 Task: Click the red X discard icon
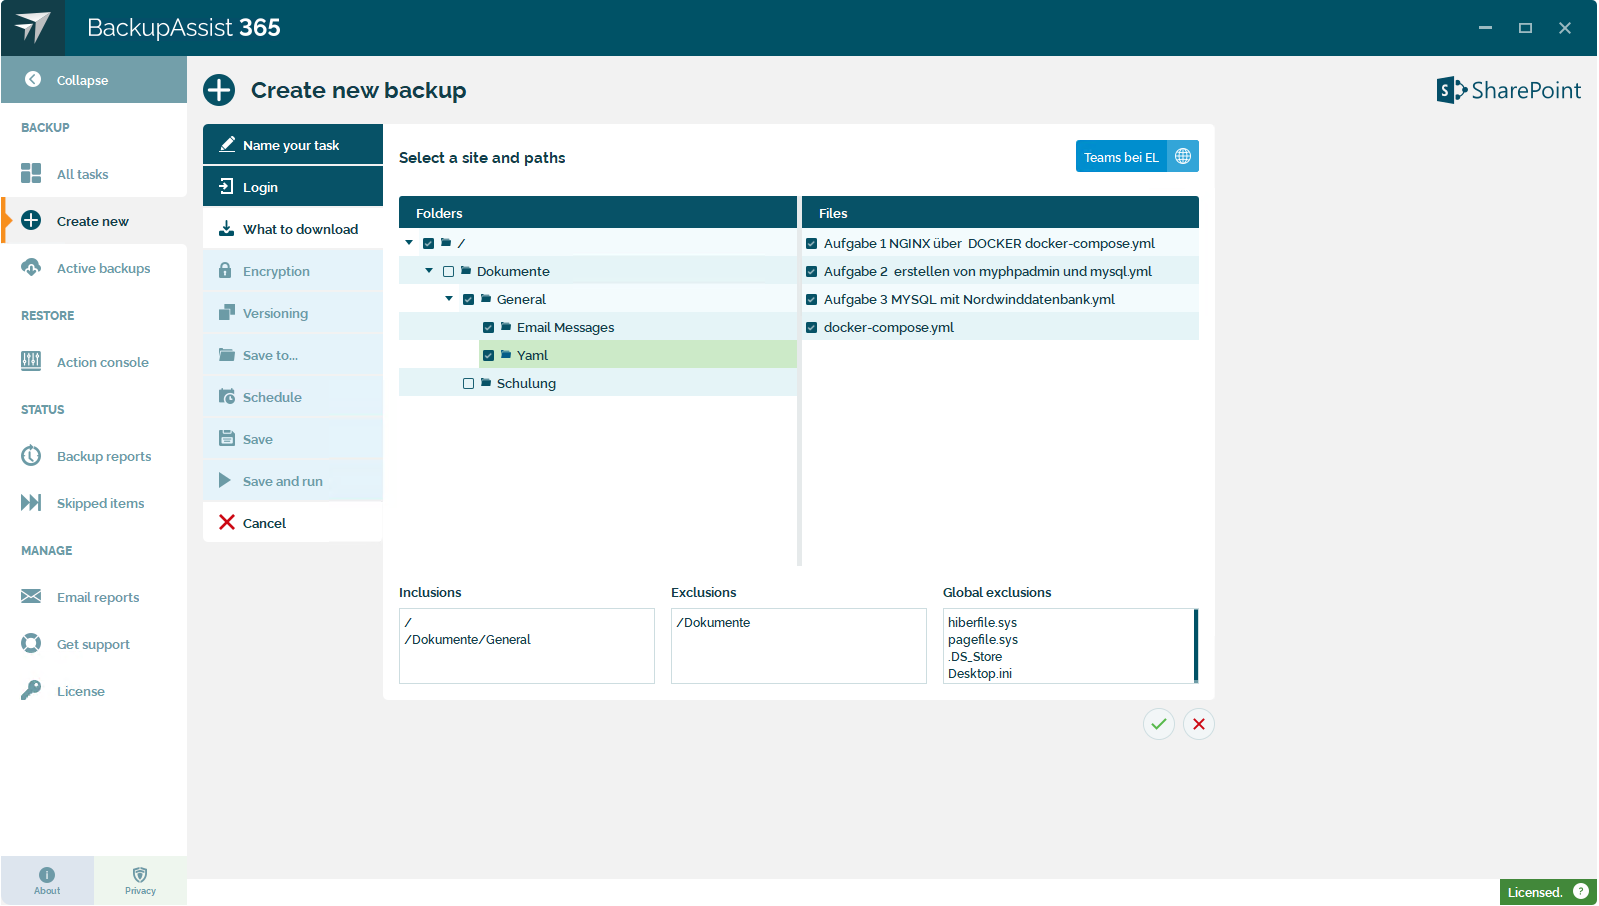[x=1199, y=724]
